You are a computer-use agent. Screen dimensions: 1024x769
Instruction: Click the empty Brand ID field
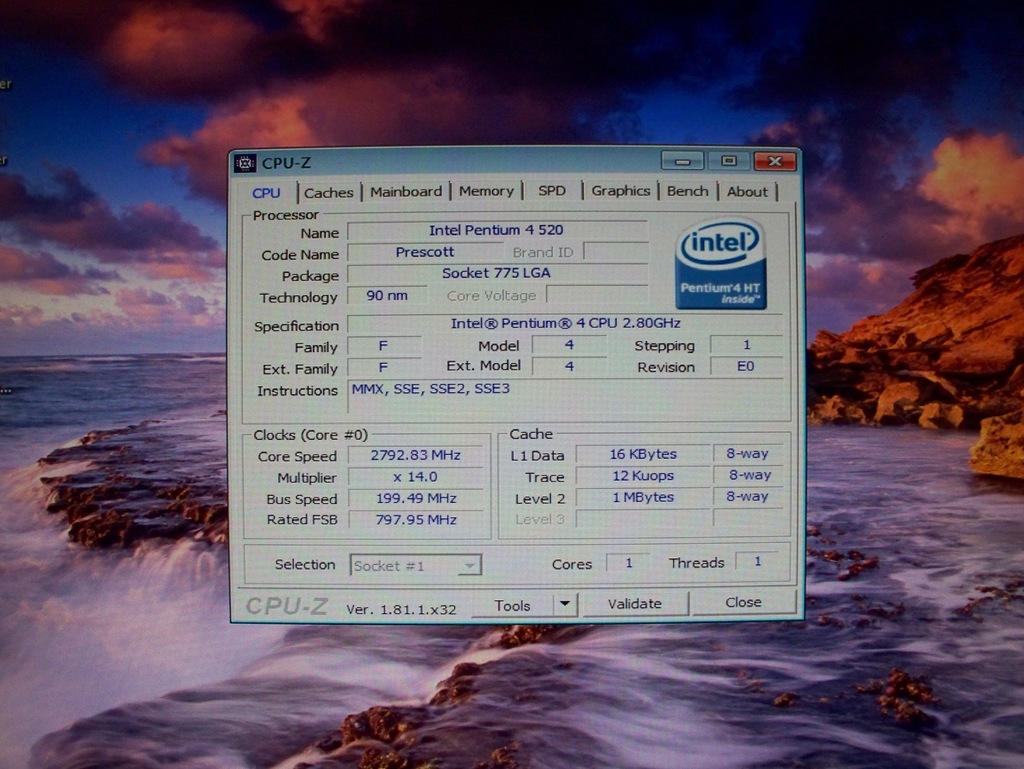(x=616, y=251)
